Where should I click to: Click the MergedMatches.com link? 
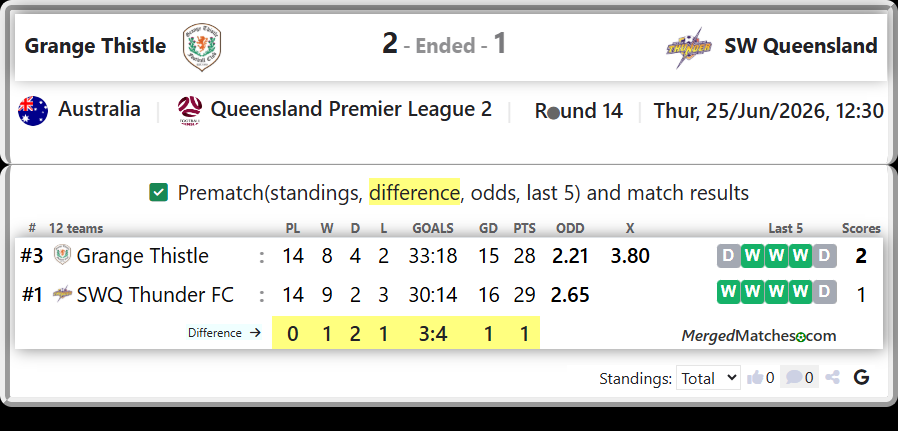click(758, 336)
